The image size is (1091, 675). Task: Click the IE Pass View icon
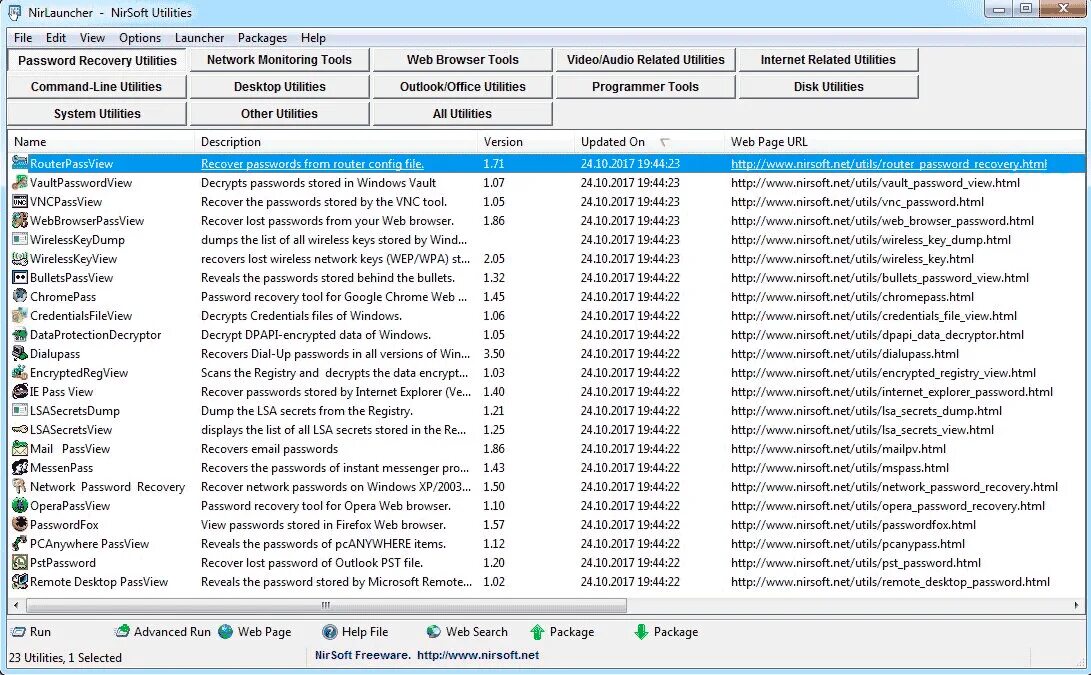pos(19,392)
